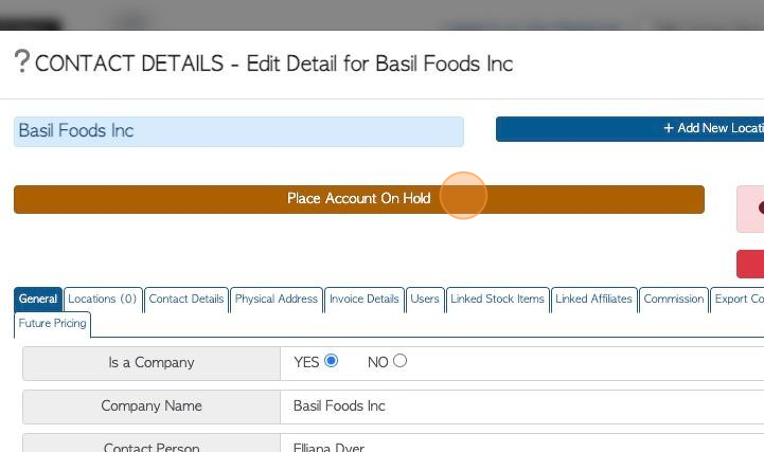Image resolution: width=764 pixels, height=452 pixels.
Task: Open the Linked Stock Items tab
Action: pos(497,299)
